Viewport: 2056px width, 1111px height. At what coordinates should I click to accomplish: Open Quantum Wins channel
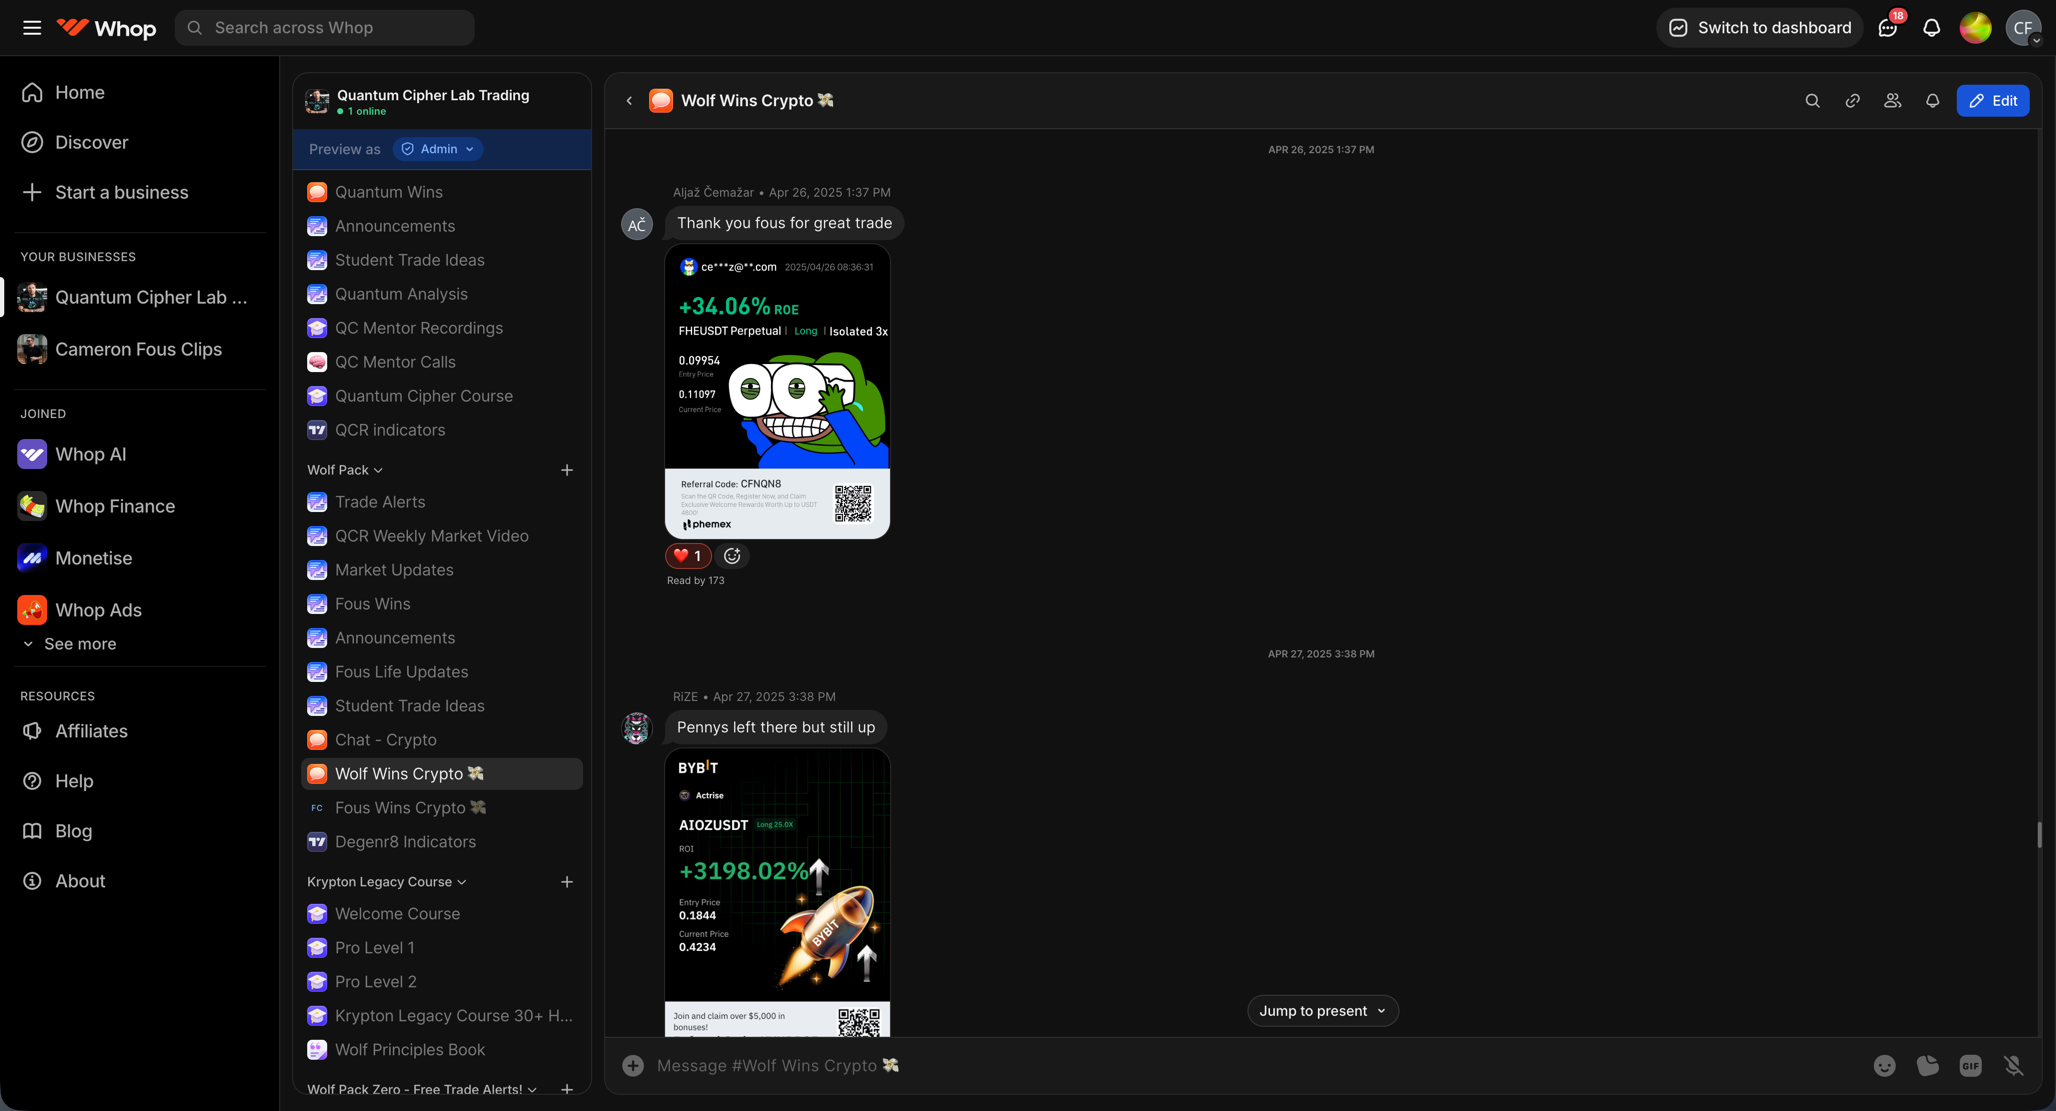pos(442,193)
